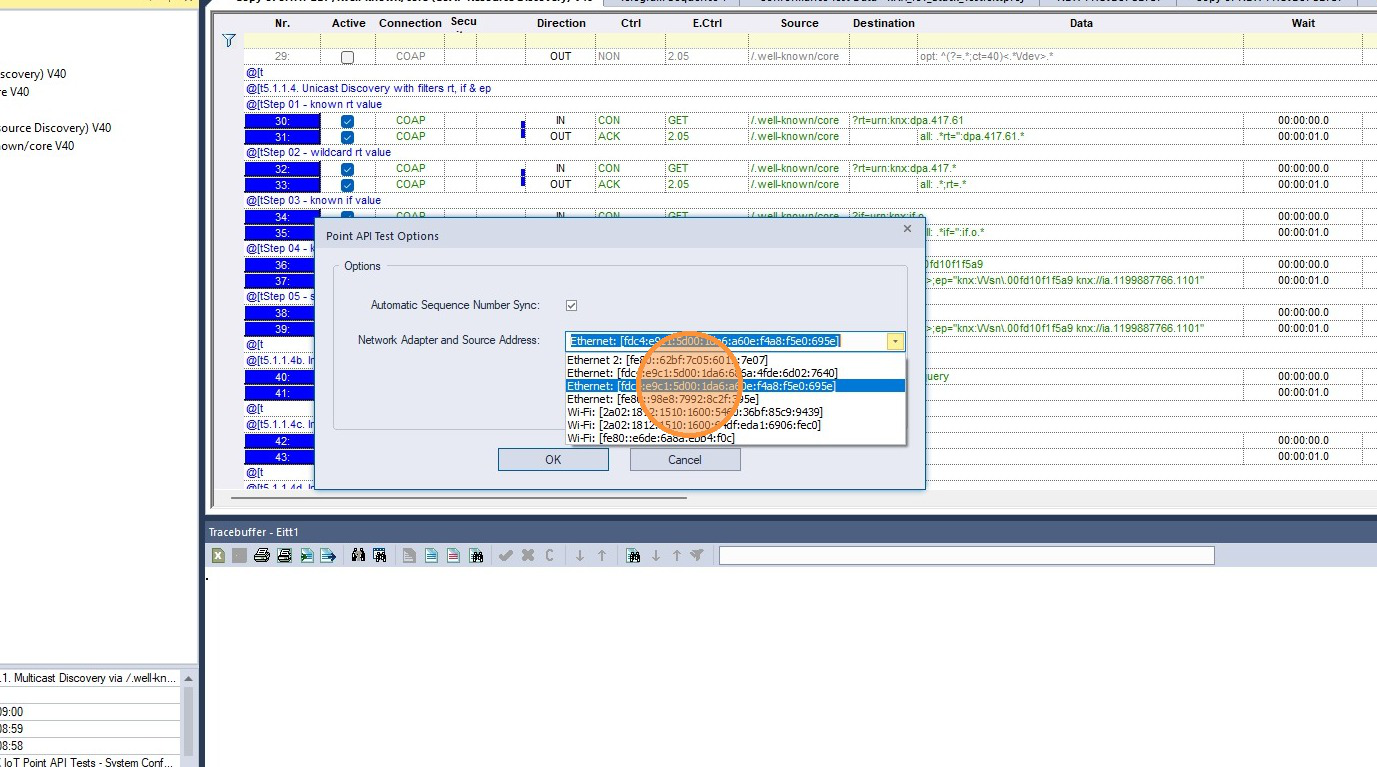The image size is (1377, 767).
Task: Uncheck the Active checkbox for row 33
Action: coord(347,185)
